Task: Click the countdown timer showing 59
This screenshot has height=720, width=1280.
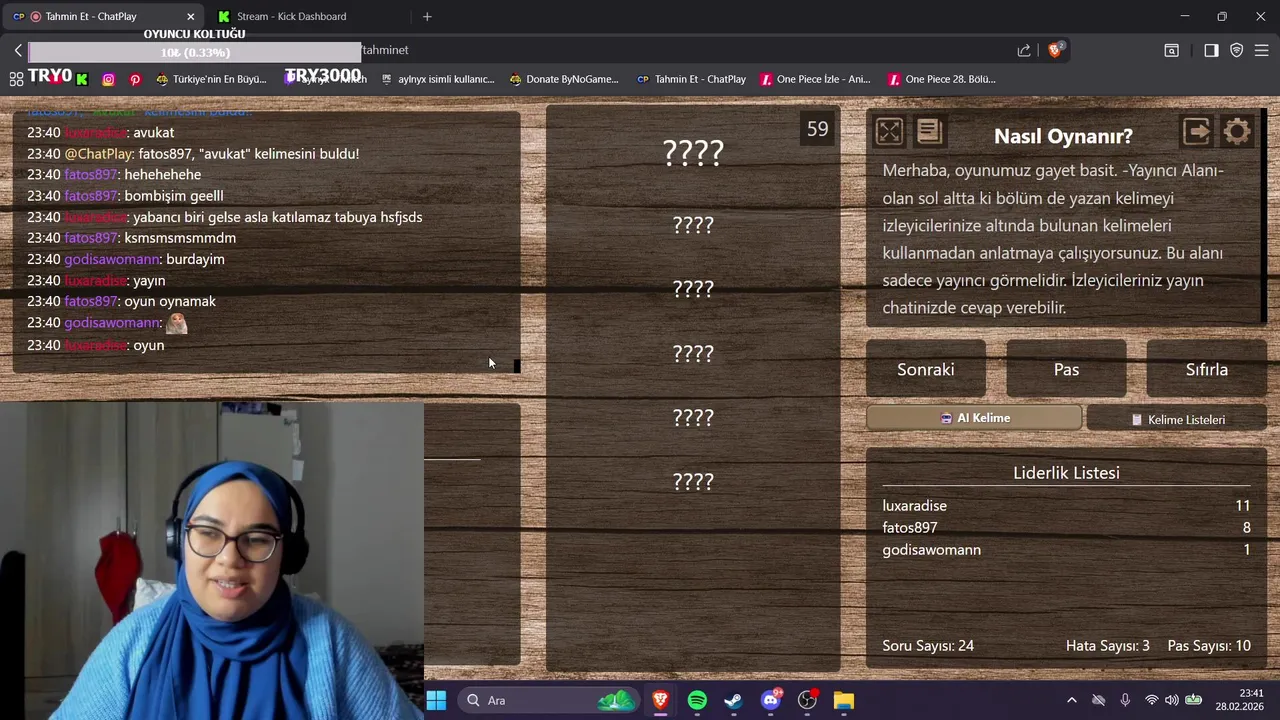Action: [x=818, y=129]
